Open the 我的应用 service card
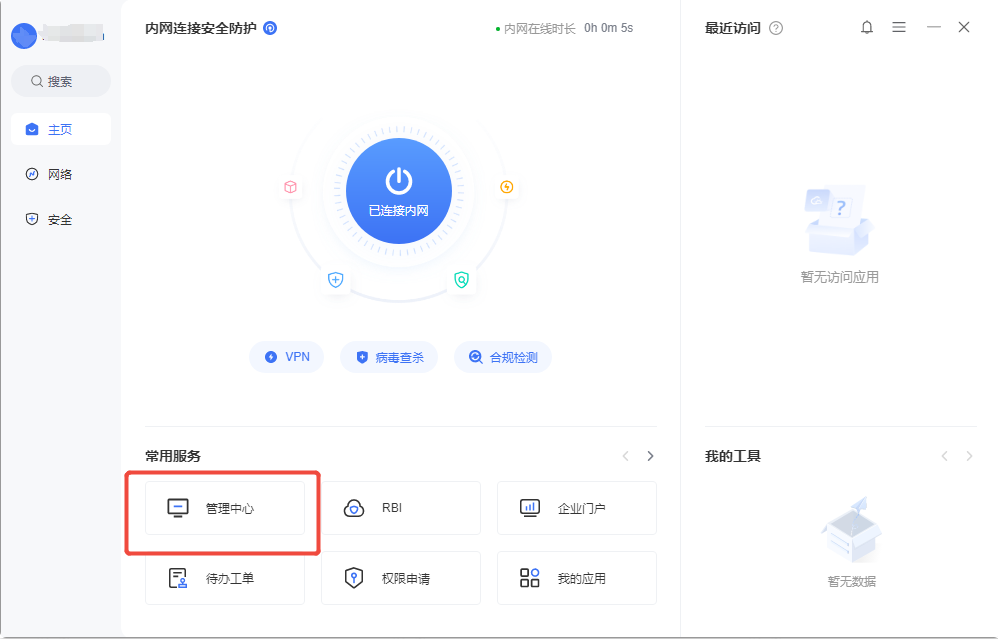The height and width of the screenshot is (639, 998). pyautogui.click(x=577, y=578)
